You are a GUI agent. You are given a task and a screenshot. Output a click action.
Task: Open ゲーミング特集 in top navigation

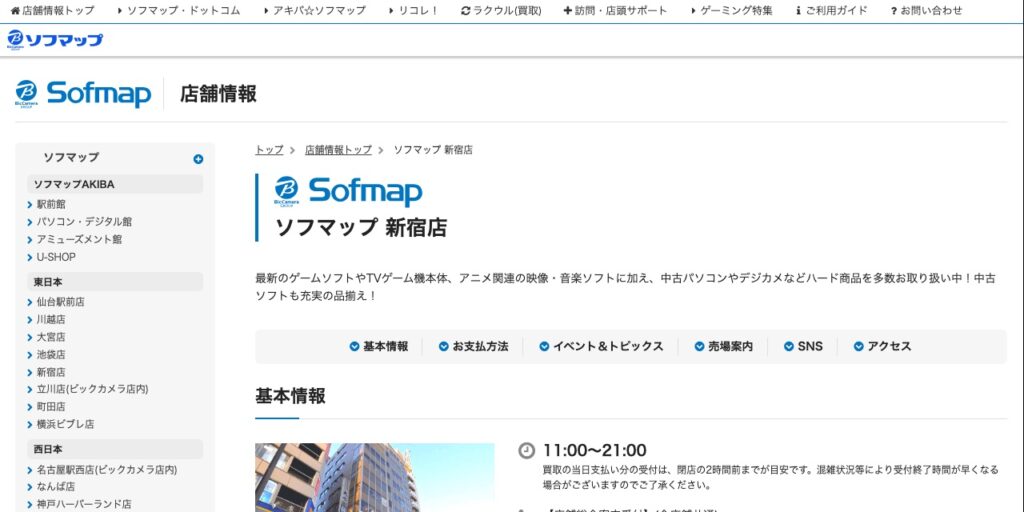pos(732,10)
